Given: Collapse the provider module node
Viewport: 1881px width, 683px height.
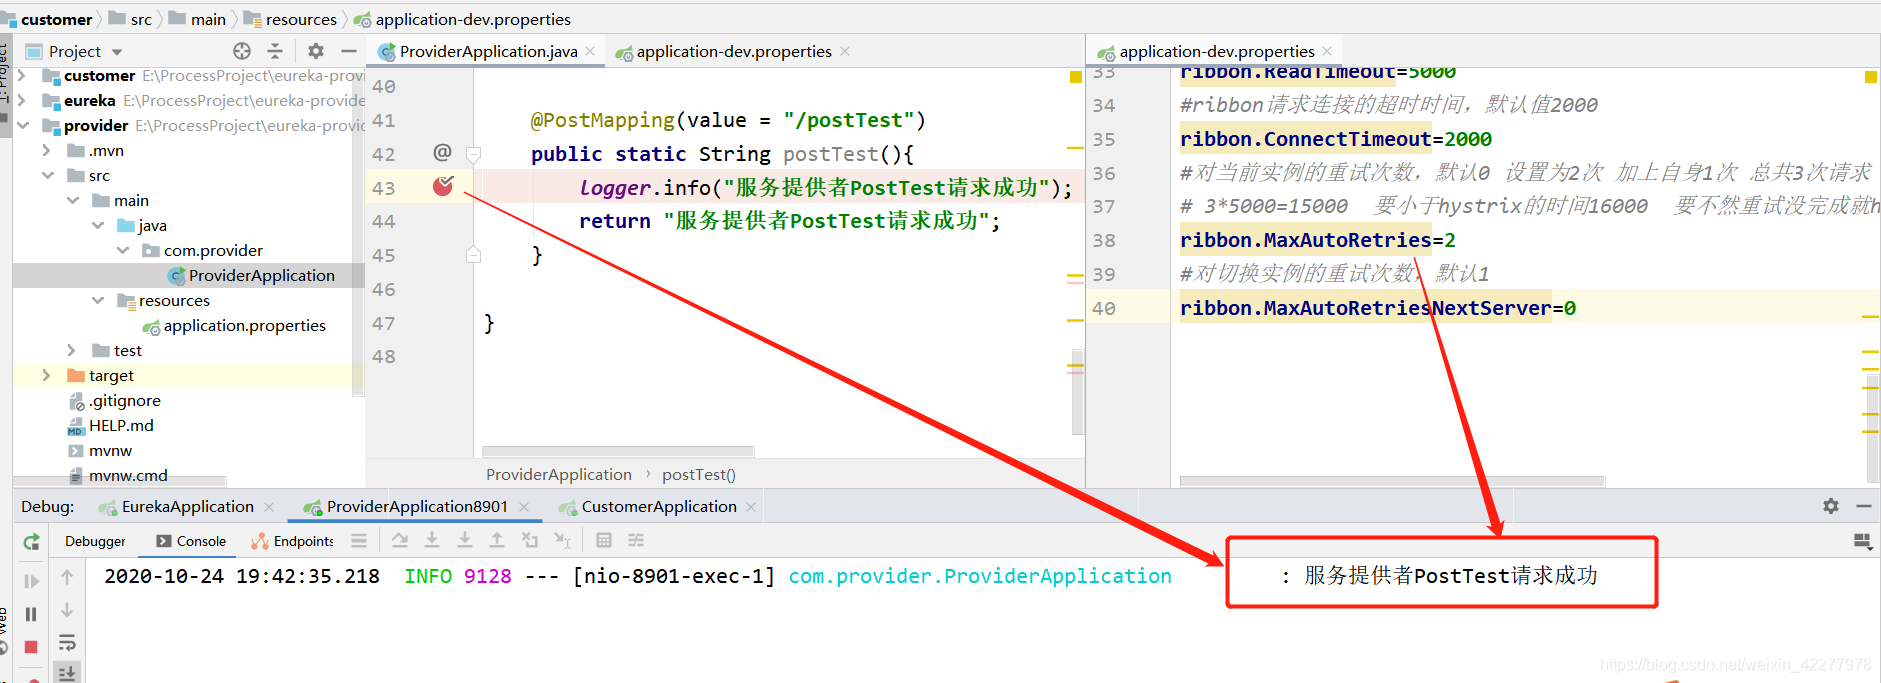Looking at the screenshot, I should pyautogui.click(x=22, y=126).
